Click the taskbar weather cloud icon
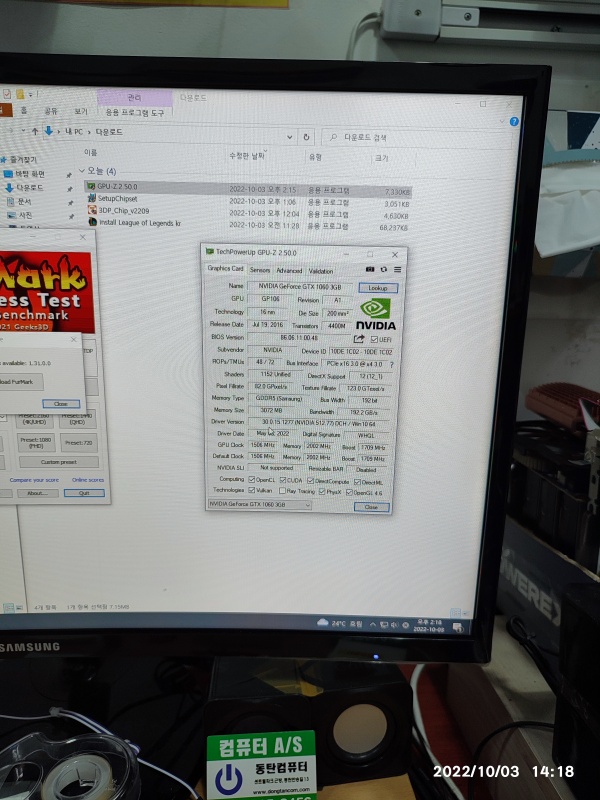 coord(322,622)
